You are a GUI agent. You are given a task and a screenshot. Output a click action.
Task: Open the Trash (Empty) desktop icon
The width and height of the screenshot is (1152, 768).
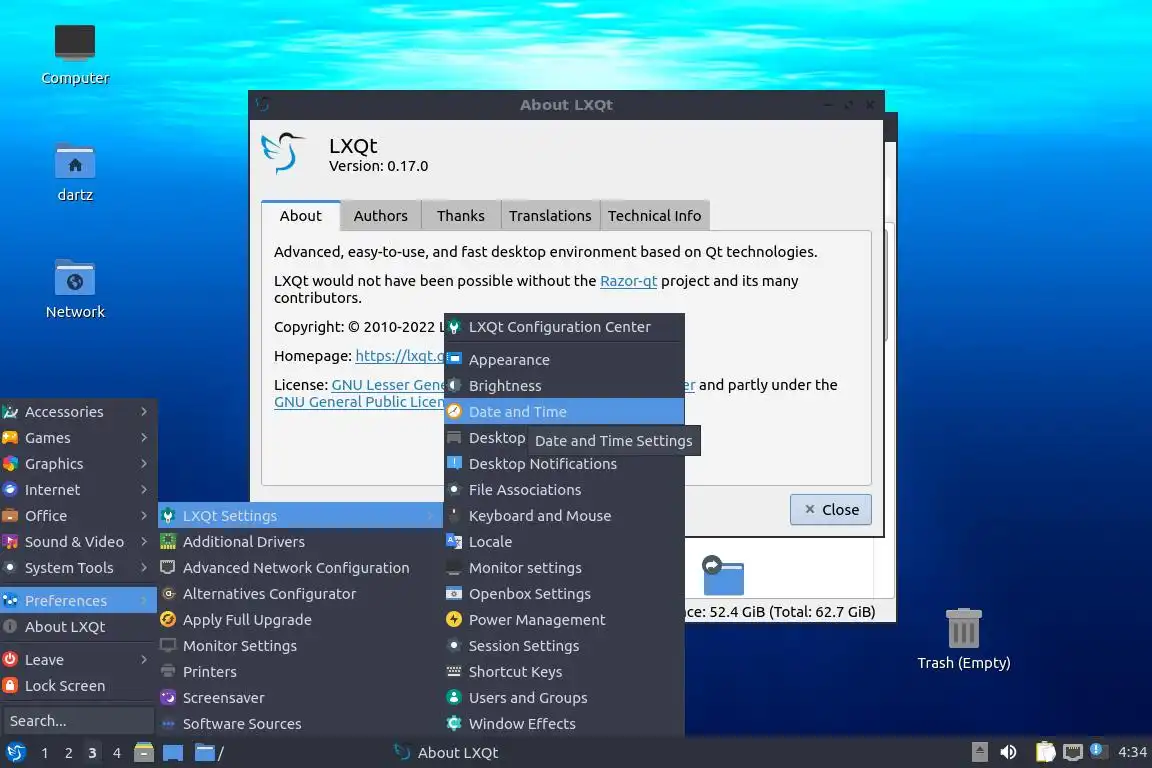(963, 639)
